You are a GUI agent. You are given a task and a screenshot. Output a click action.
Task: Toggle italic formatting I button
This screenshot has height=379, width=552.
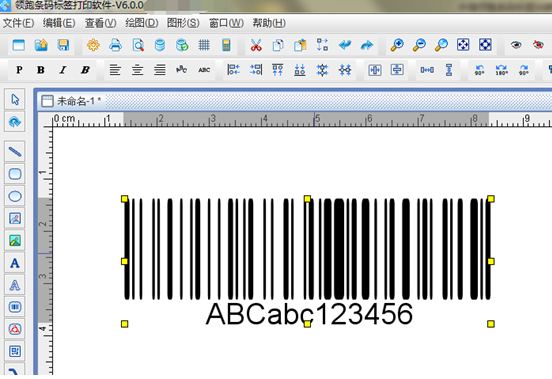click(63, 70)
